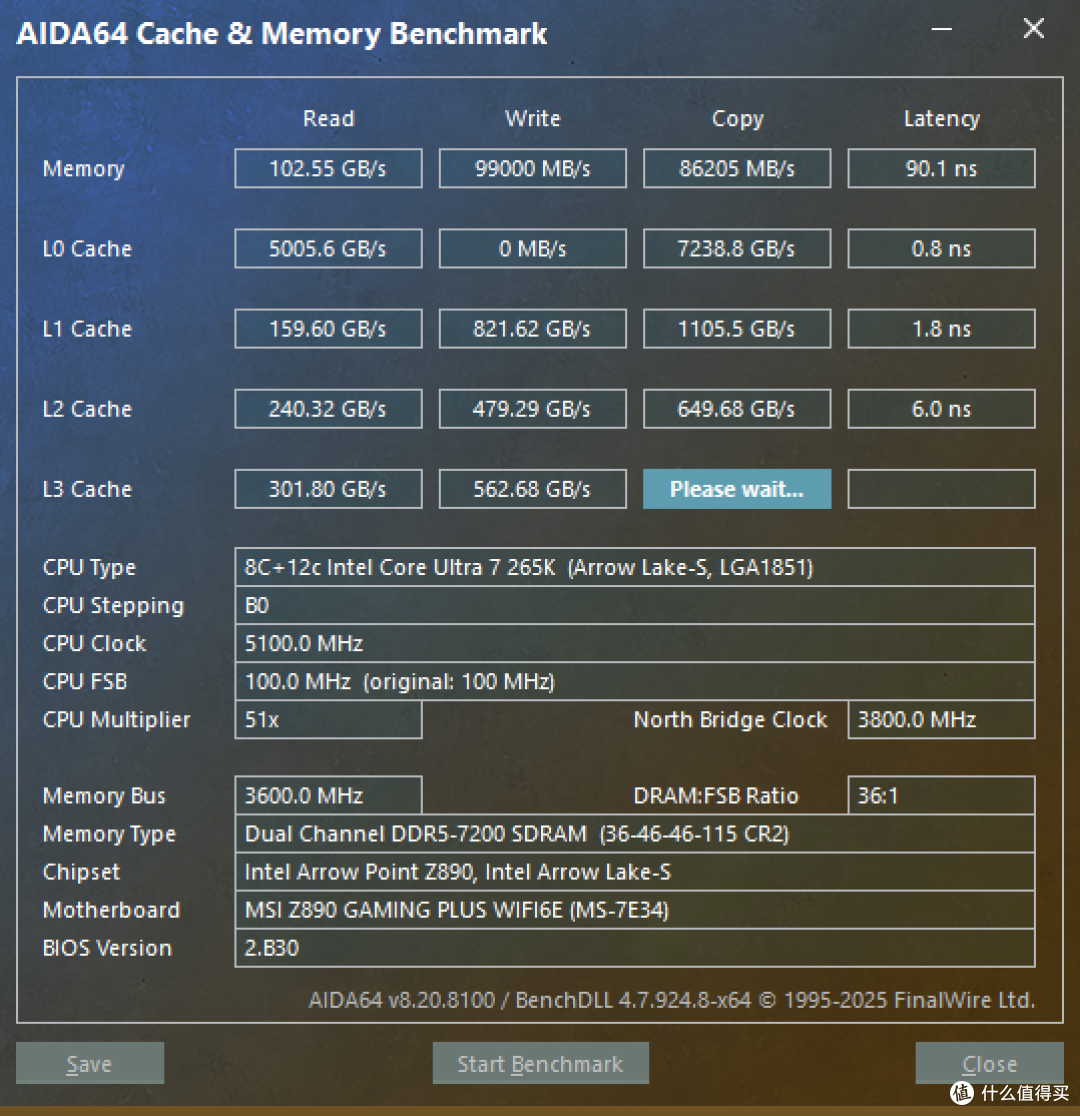The image size is (1080, 1116).
Task: Click the empty L3 Cache Latency box
Action: [941, 489]
